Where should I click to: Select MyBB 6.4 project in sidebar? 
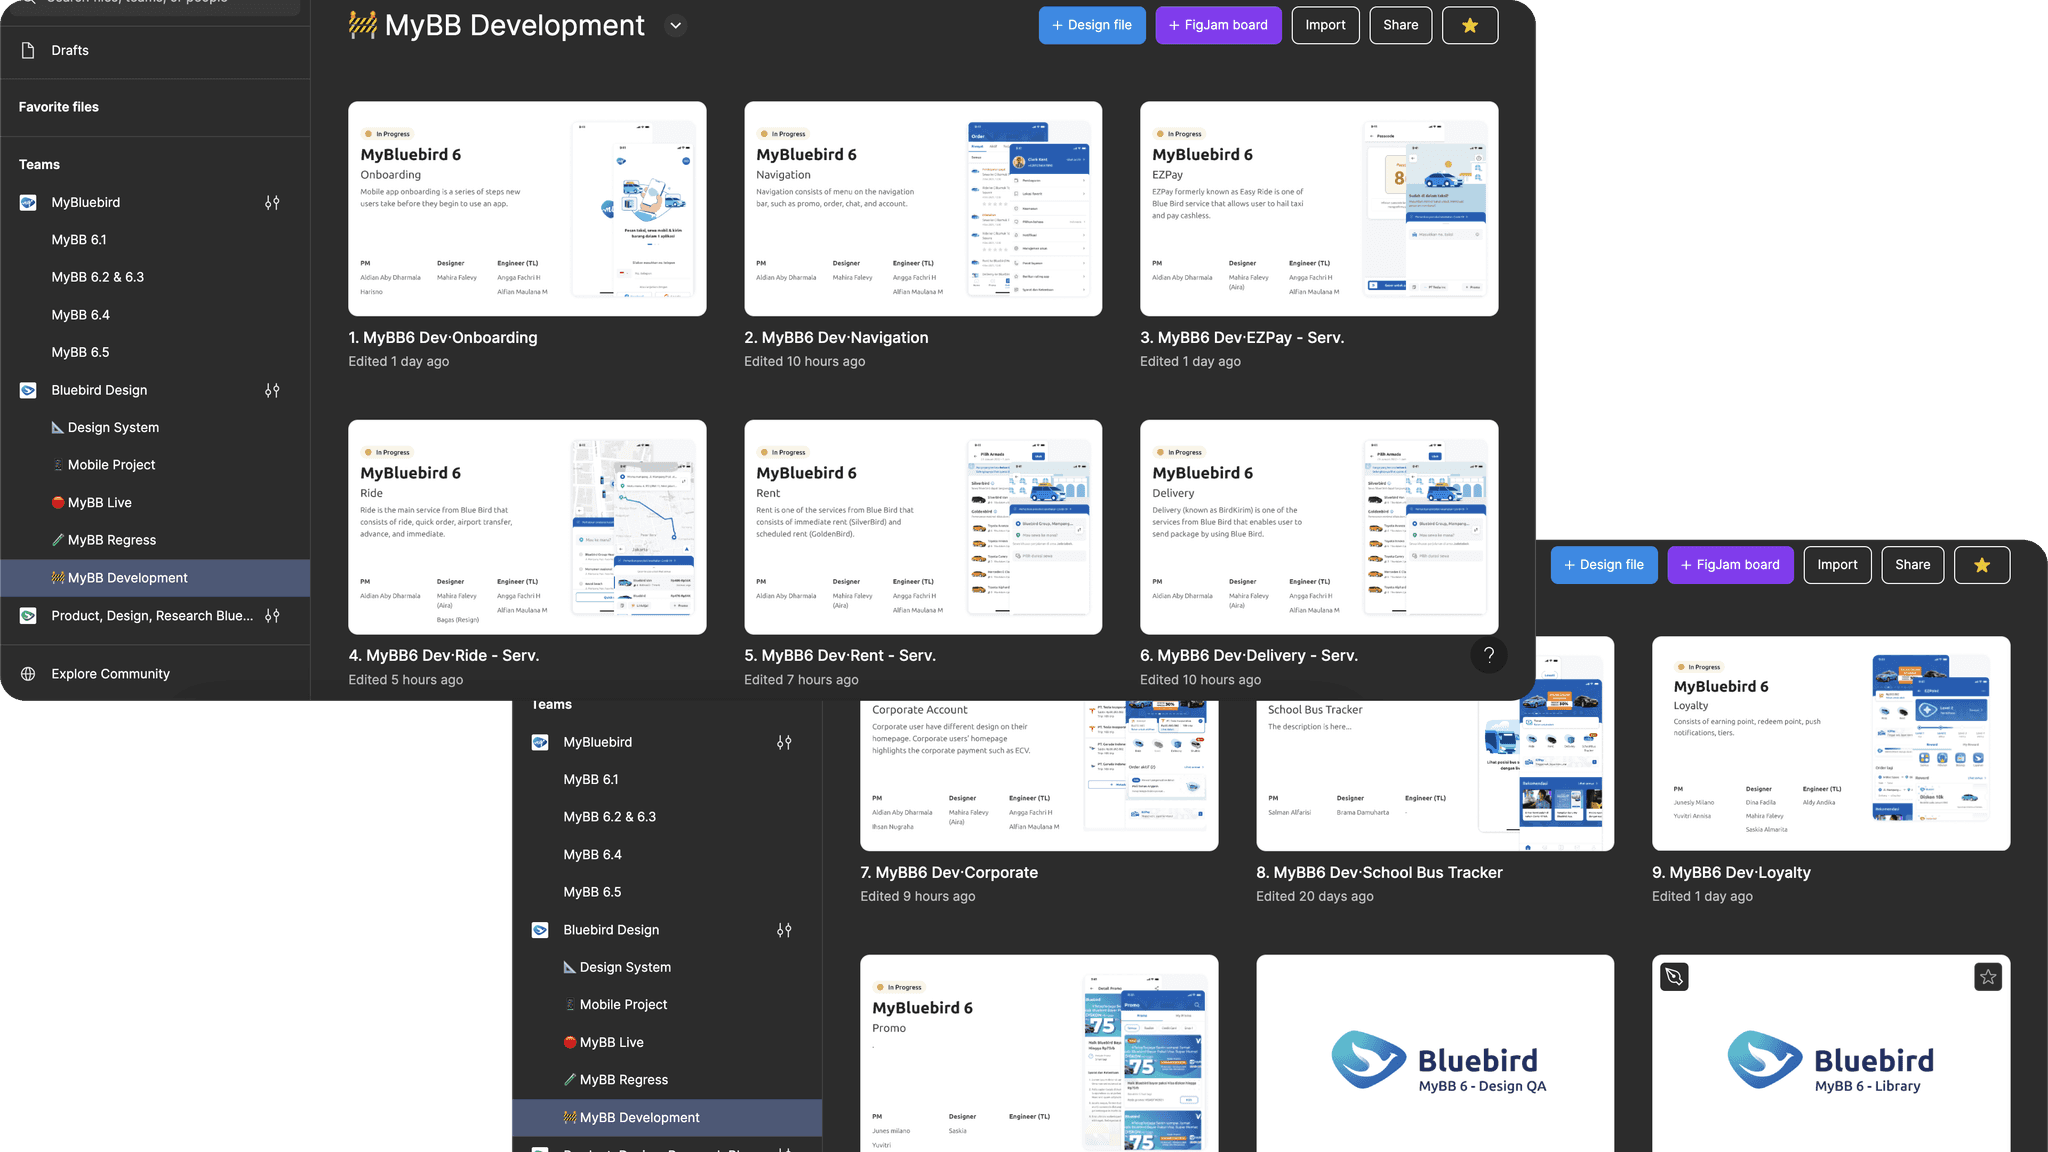[x=80, y=315]
